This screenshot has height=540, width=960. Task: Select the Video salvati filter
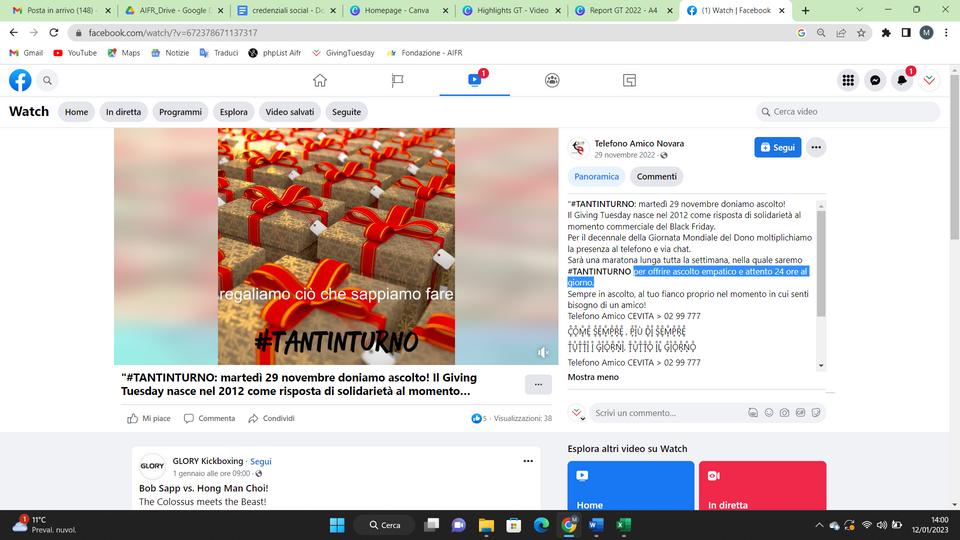point(290,112)
